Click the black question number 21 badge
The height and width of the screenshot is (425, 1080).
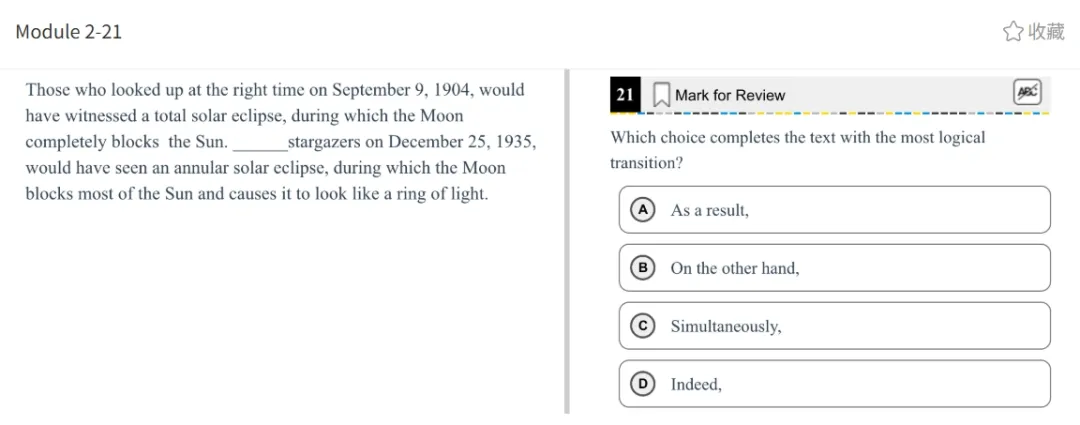(625, 95)
